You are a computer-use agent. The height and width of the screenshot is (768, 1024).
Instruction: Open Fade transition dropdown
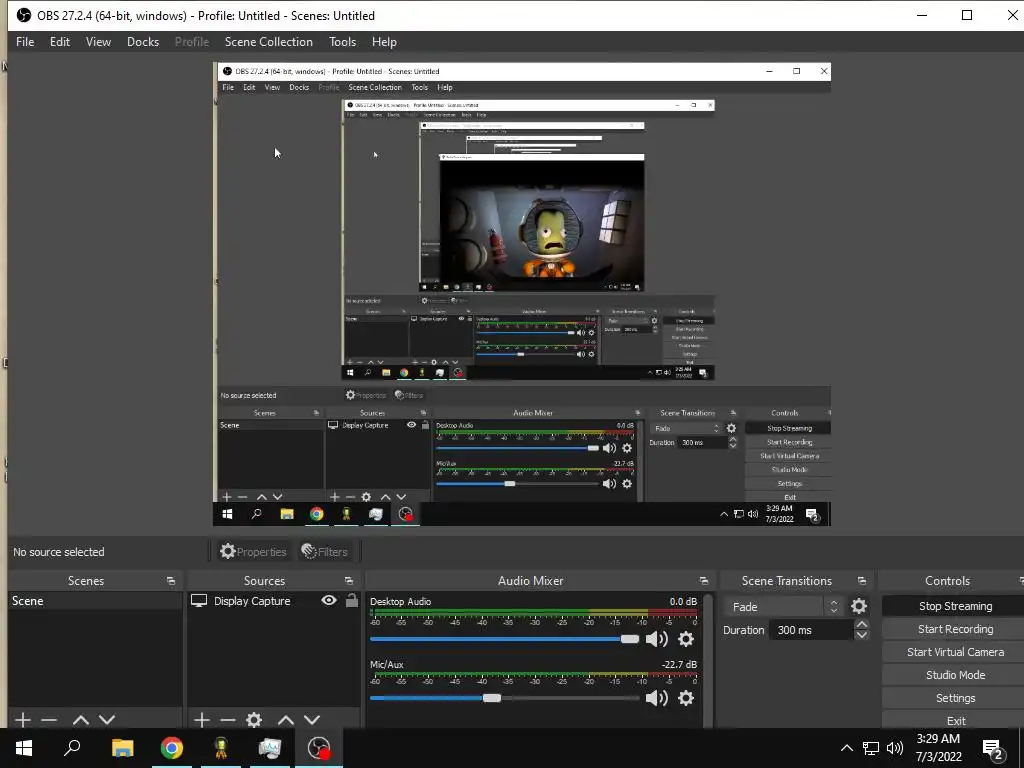[784, 607]
